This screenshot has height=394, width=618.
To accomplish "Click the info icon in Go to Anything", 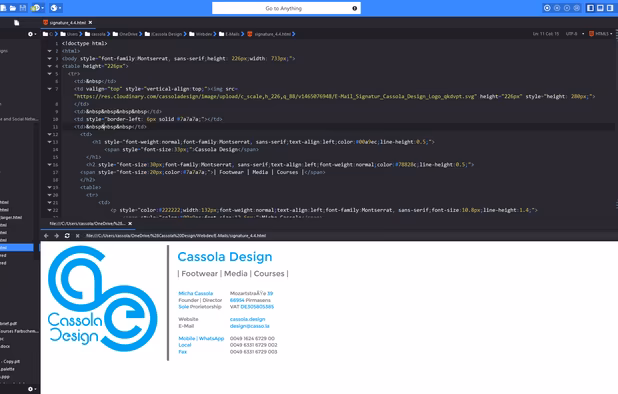I will pyautogui.click(x=354, y=8).
